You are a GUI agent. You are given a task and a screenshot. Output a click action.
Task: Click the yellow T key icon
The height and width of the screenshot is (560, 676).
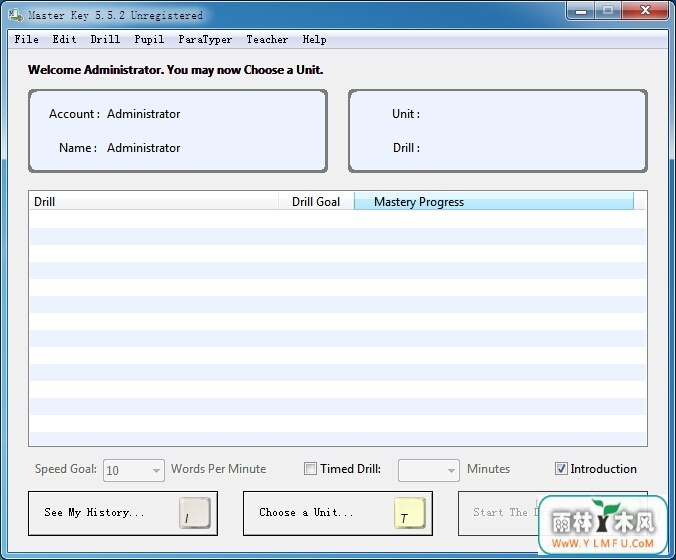[410, 513]
